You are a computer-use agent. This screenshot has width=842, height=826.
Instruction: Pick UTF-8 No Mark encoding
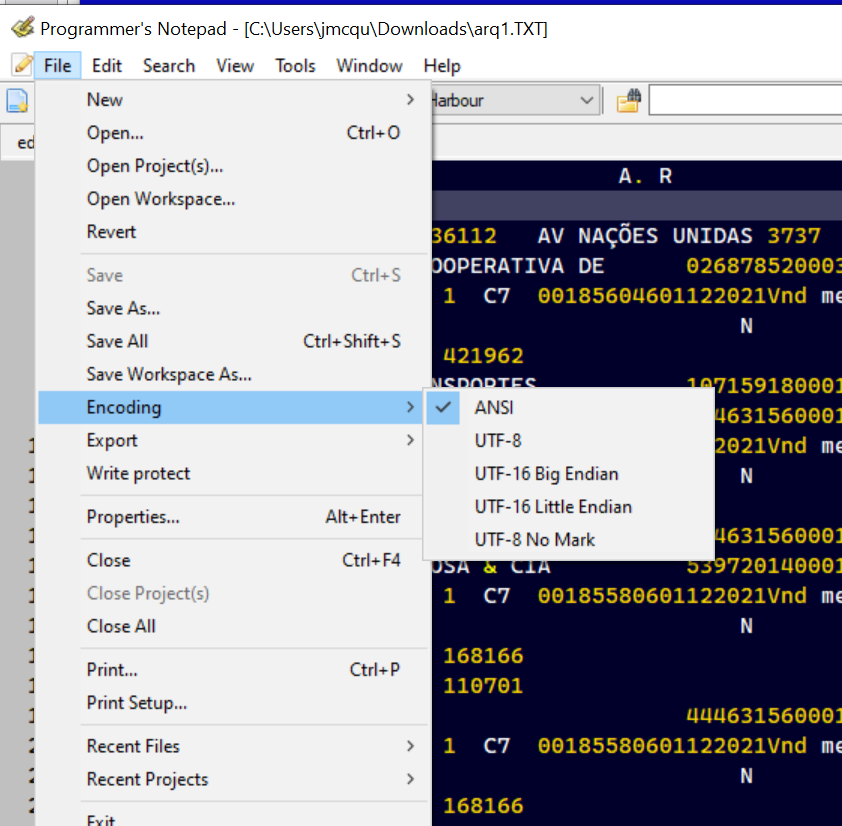[x=534, y=539]
